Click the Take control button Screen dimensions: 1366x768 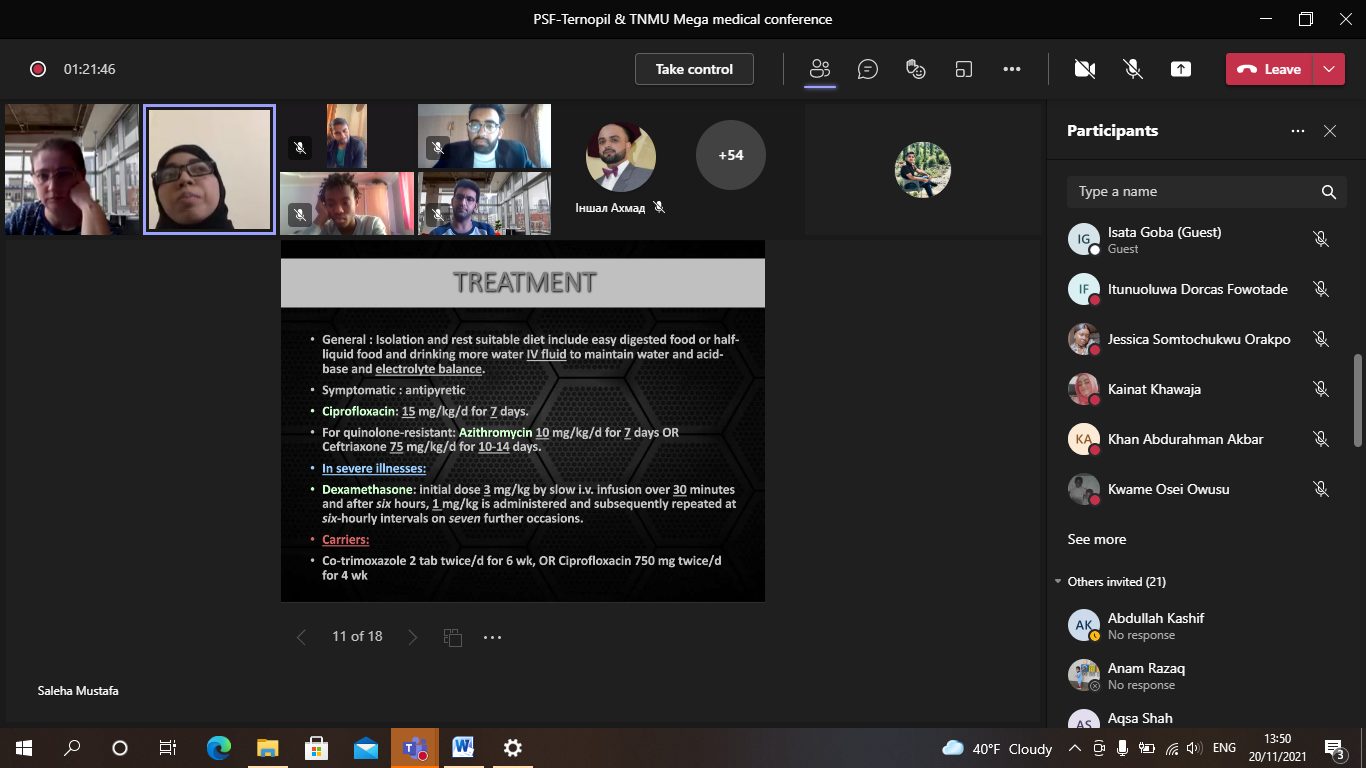[694, 69]
